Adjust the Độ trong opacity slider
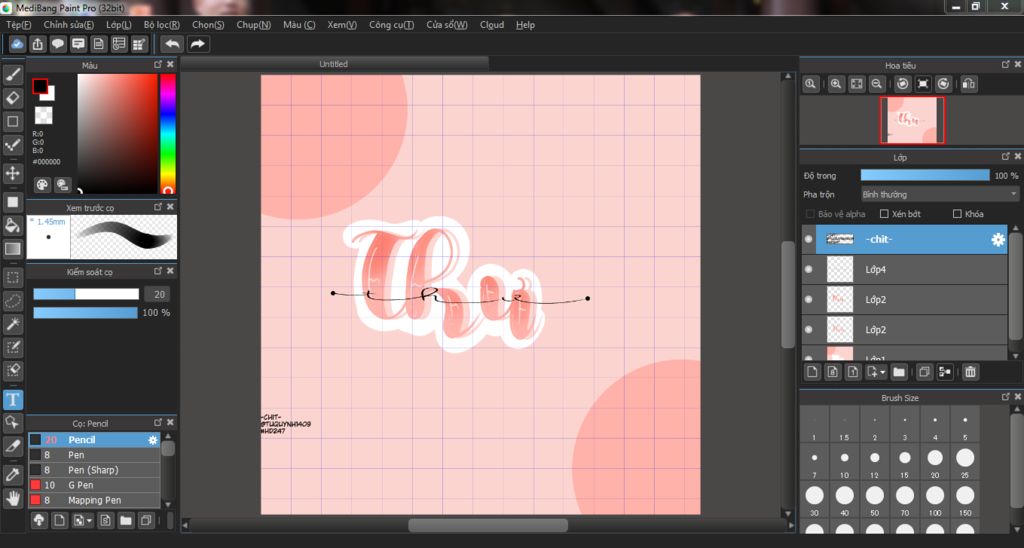This screenshot has height=548, width=1024. 925,175
